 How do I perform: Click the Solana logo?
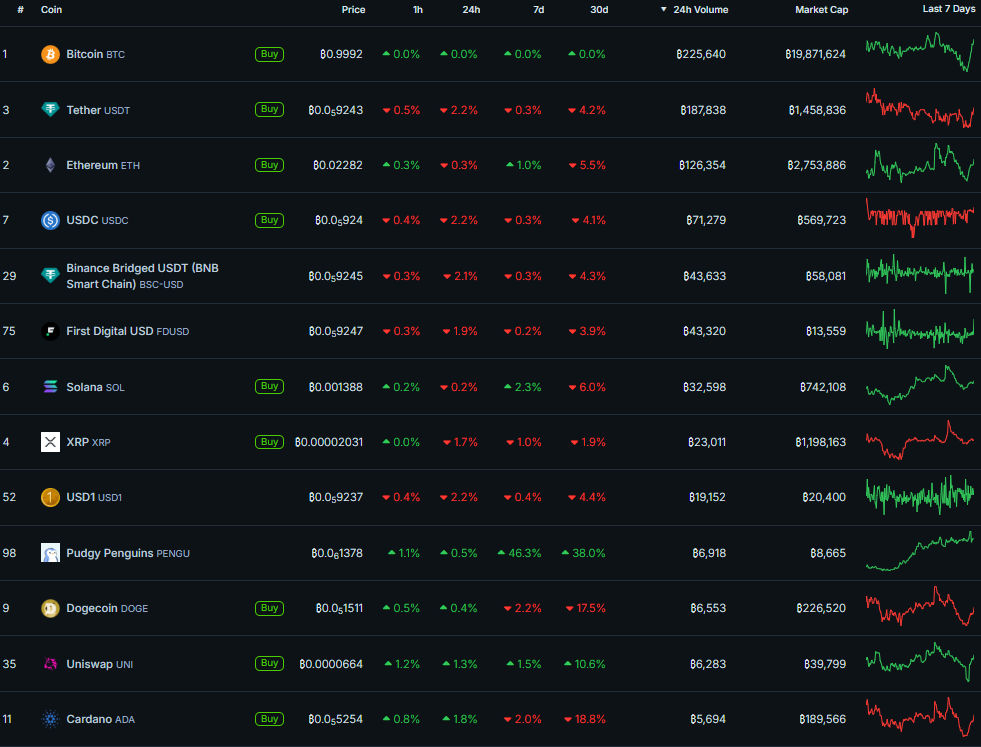(x=50, y=387)
